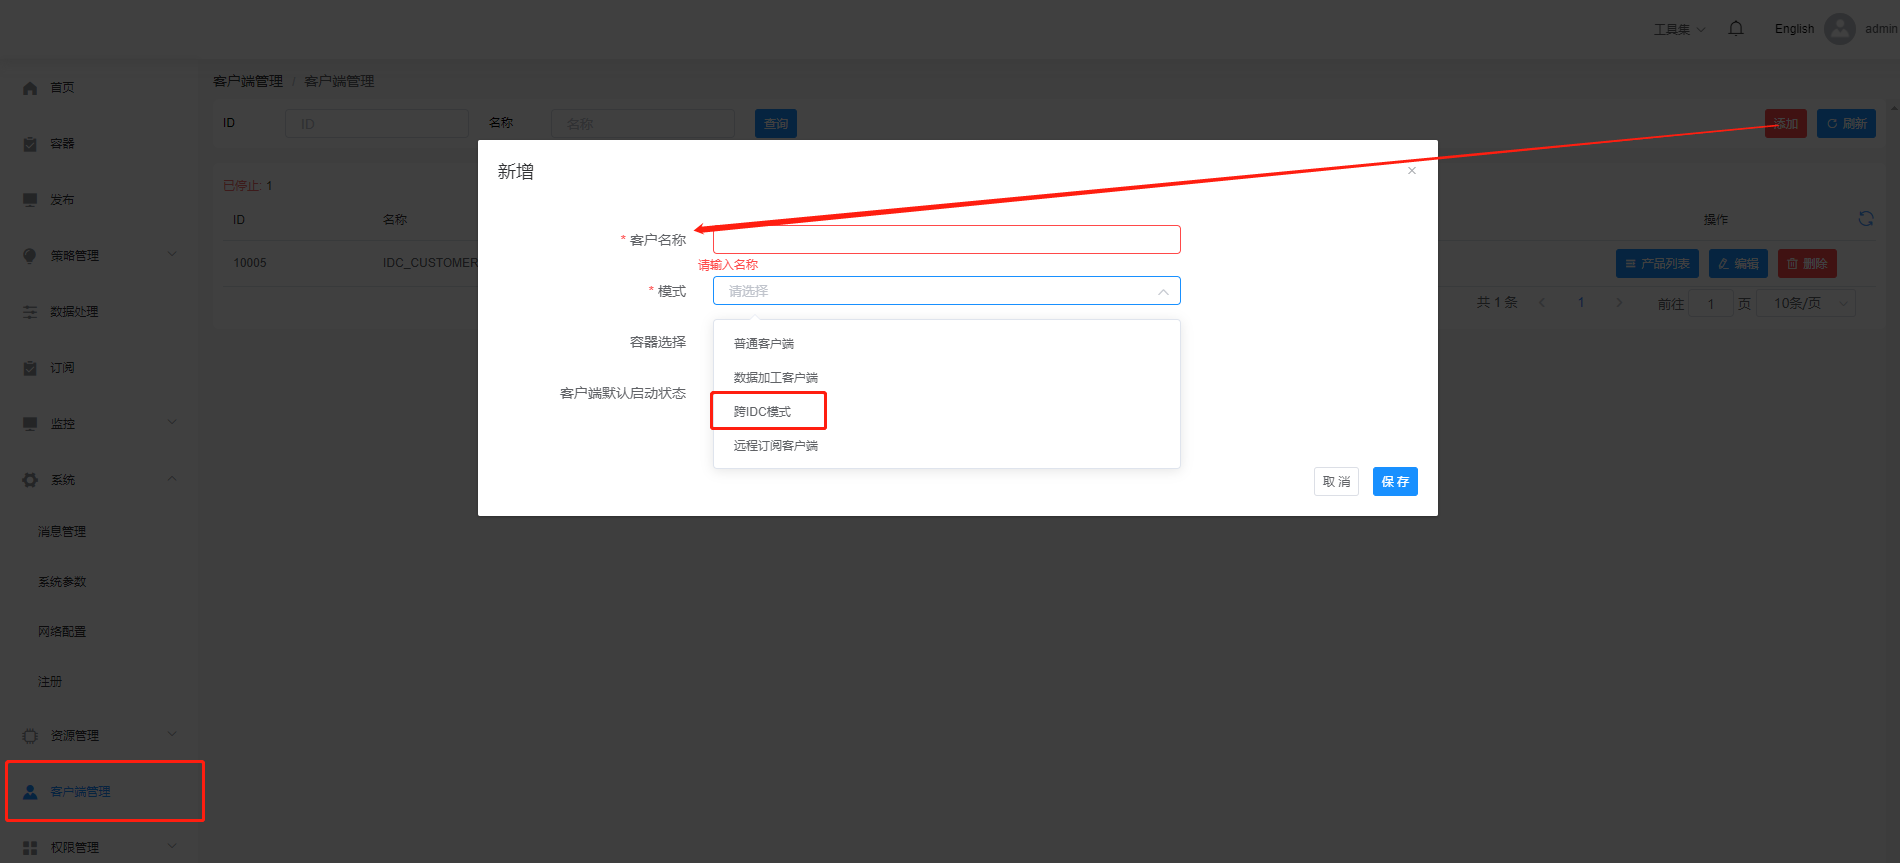Pick 数据加工客户端 option
Viewport: 1900px width, 863px height.
(776, 378)
